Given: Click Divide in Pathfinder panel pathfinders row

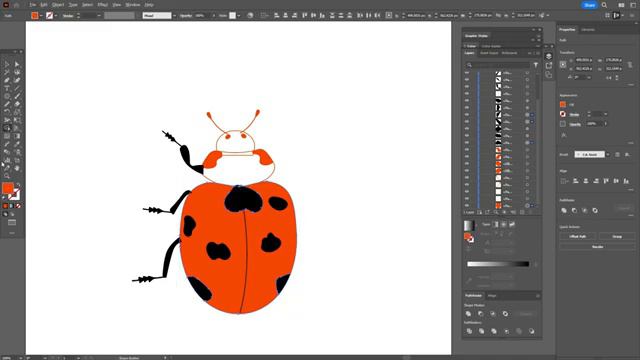Looking at the screenshot, I should (x=469, y=331).
